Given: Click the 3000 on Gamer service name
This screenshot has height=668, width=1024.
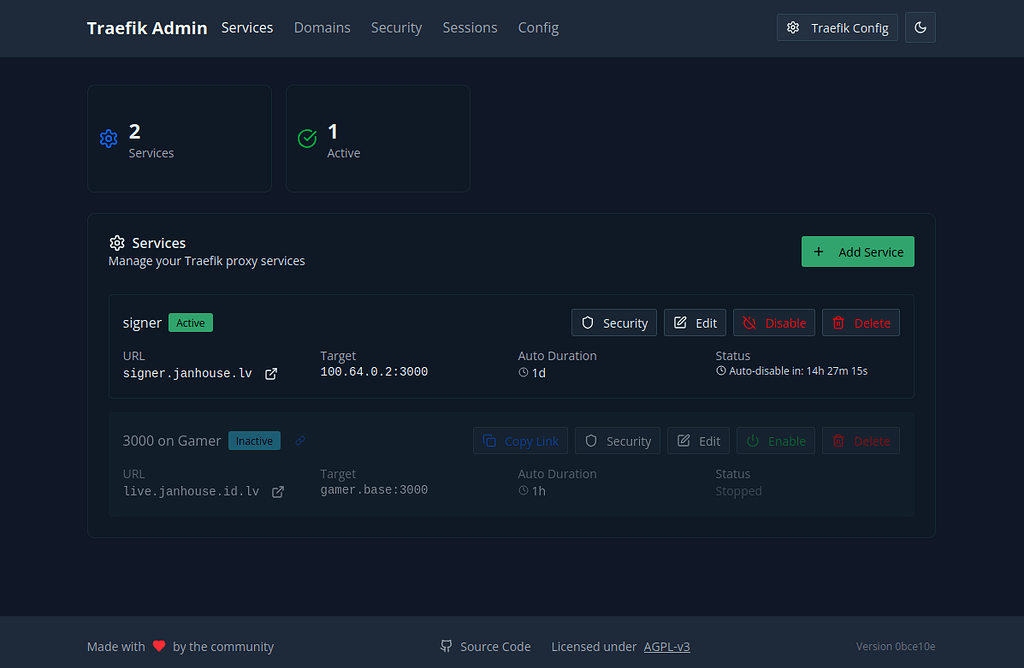Looking at the screenshot, I should 172,441.
